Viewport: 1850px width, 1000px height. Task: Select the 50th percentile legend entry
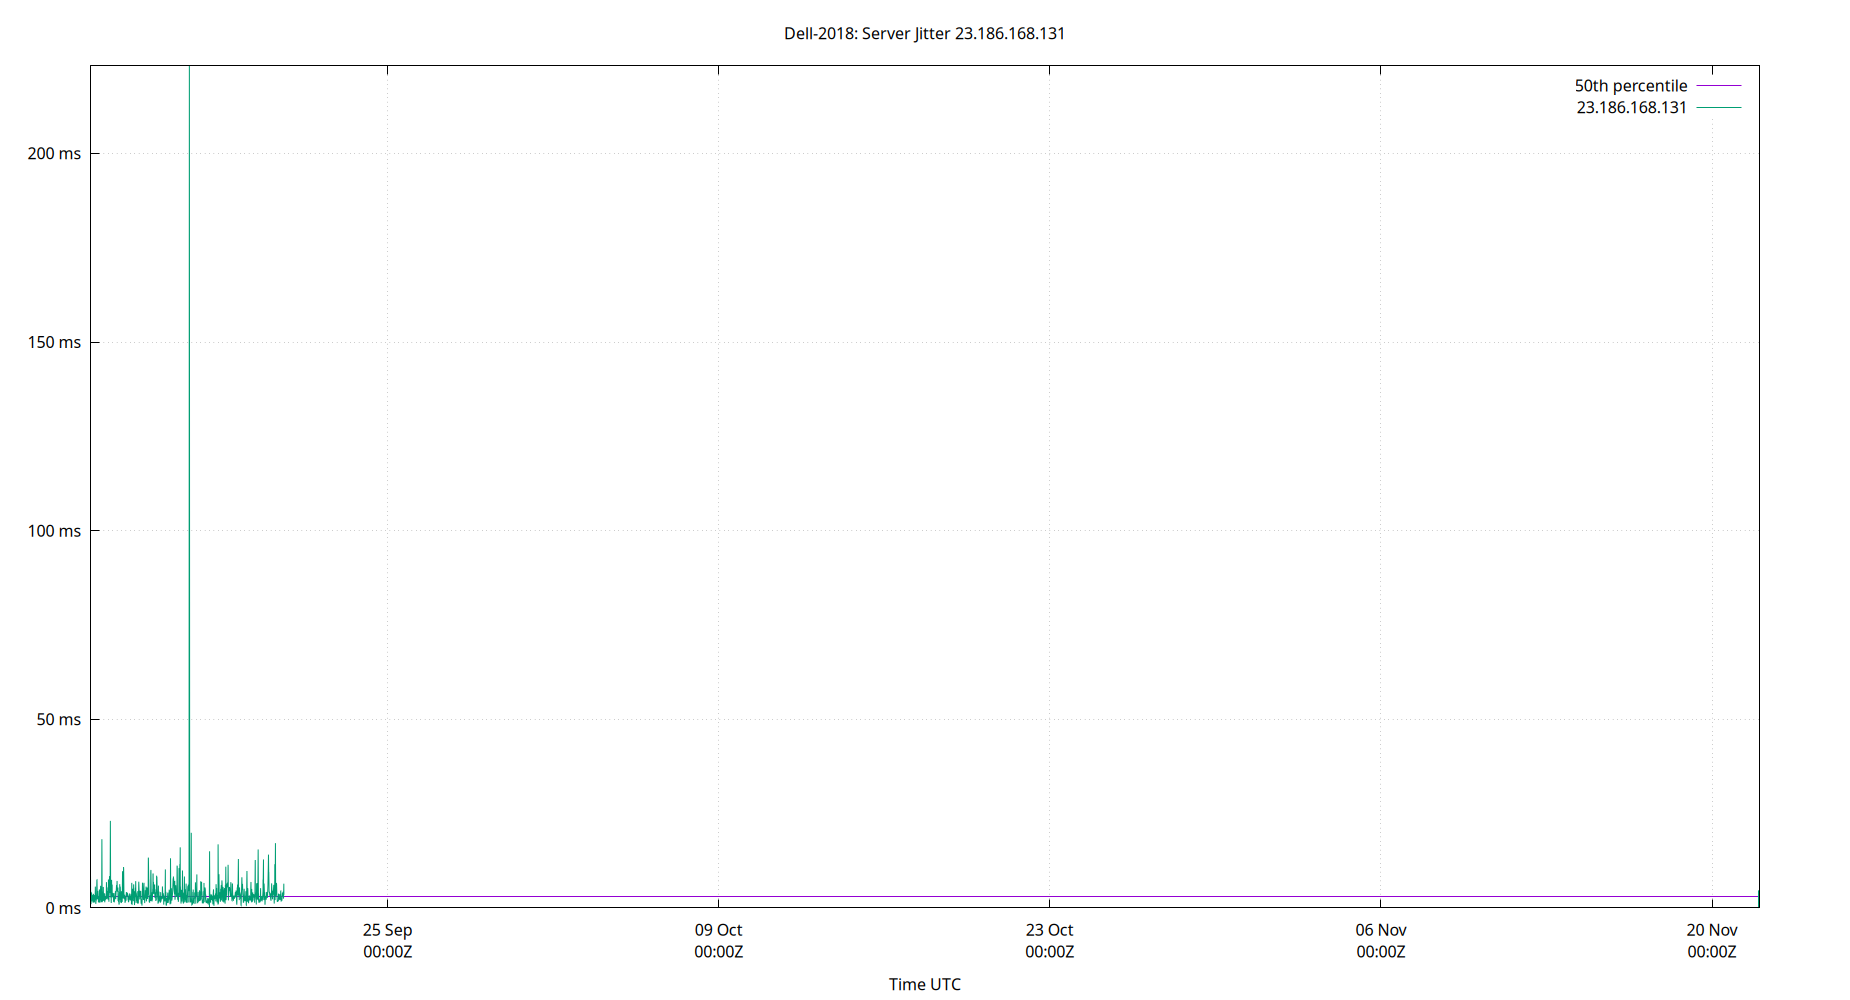(1630, 85)
